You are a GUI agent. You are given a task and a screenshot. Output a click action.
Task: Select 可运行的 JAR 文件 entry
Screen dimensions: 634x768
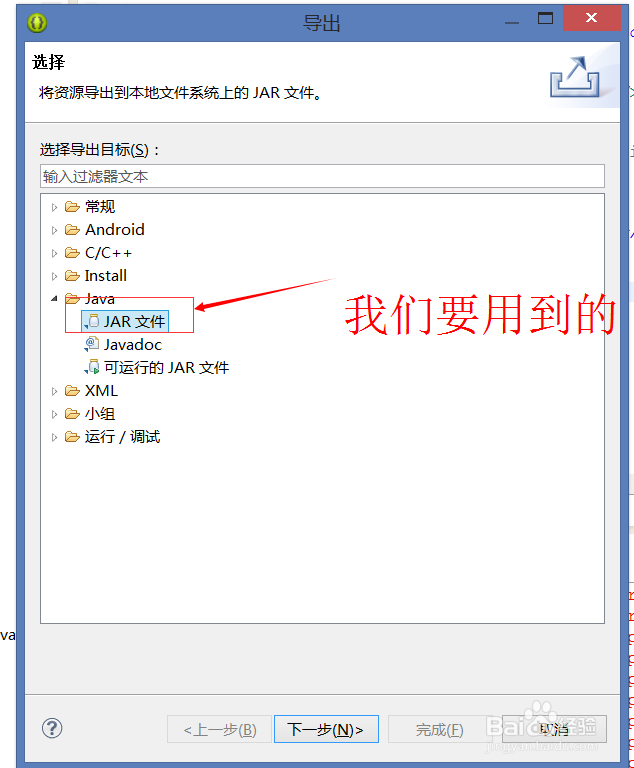pyautogui.click(x=167, y=367)
